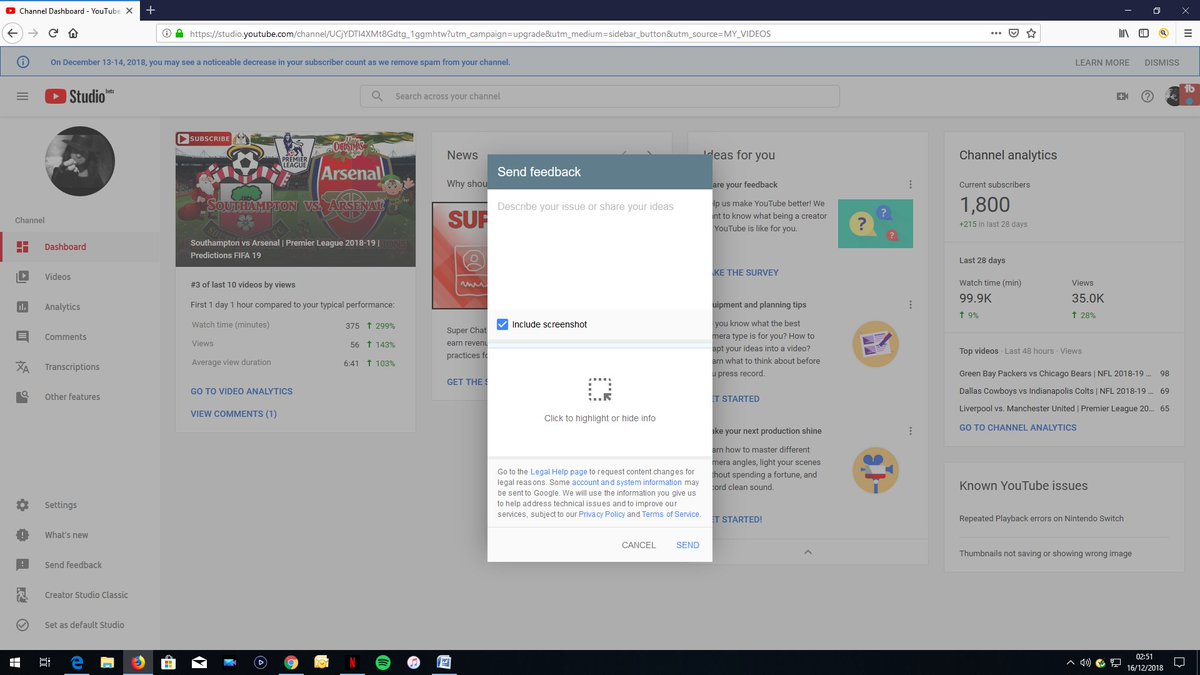Image resolution: width=1200 pixels, height=675 pixels.
Task: Open Thumbnails not saving or showing wrong image
Action: (x=1045, y=553)
